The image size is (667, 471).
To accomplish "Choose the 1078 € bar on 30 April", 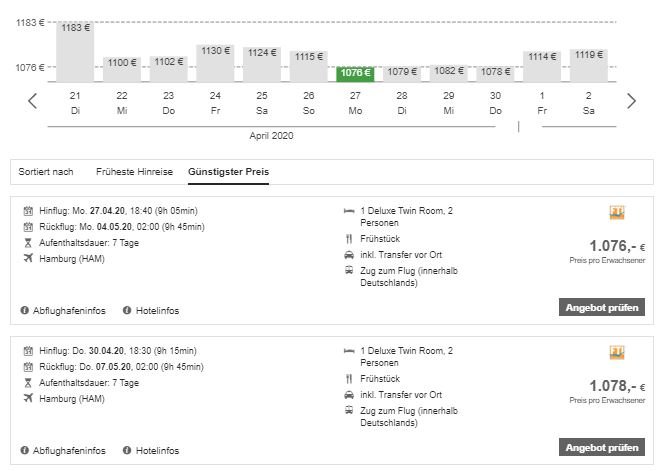I will tap(495, 72).
